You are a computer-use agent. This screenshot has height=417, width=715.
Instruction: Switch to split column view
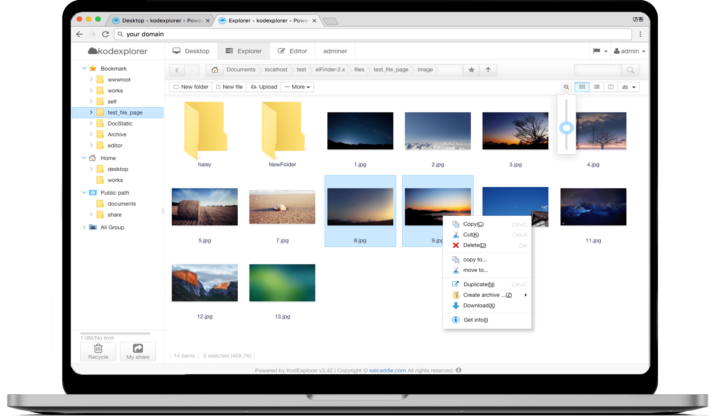tap(611, 87)
